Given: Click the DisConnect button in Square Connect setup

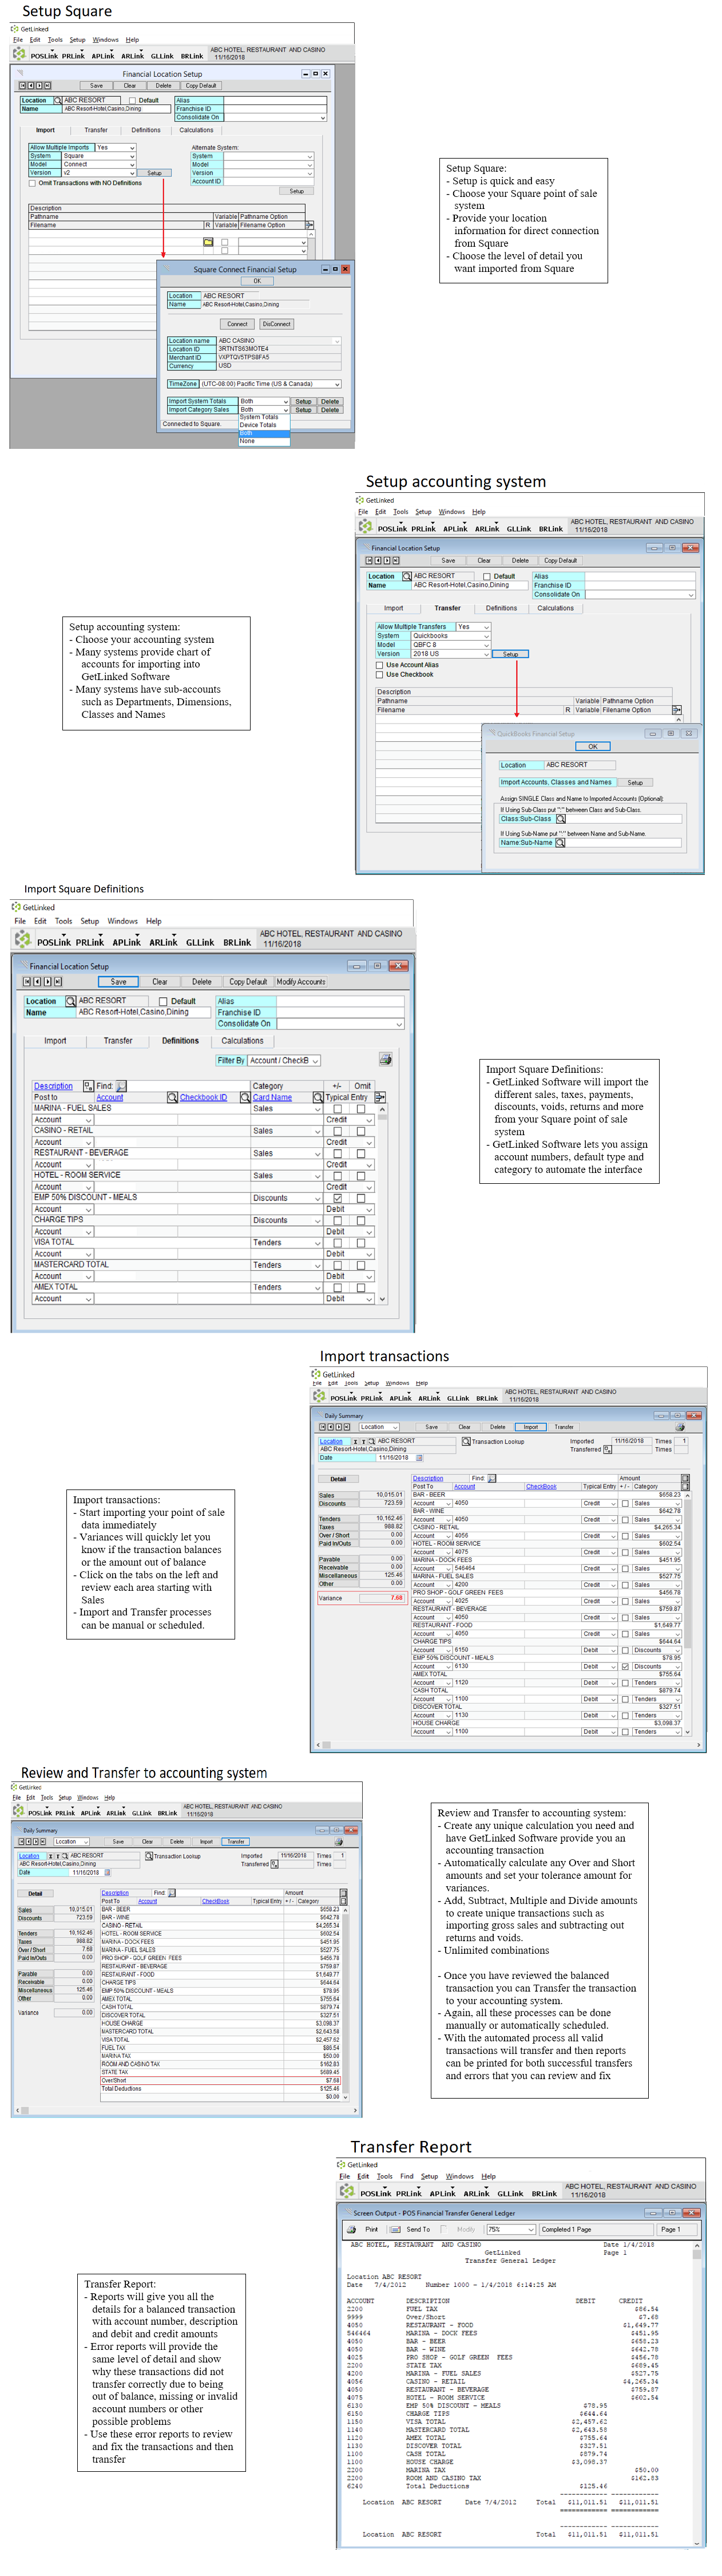Looking at the screenshot, I should (277, 324).
